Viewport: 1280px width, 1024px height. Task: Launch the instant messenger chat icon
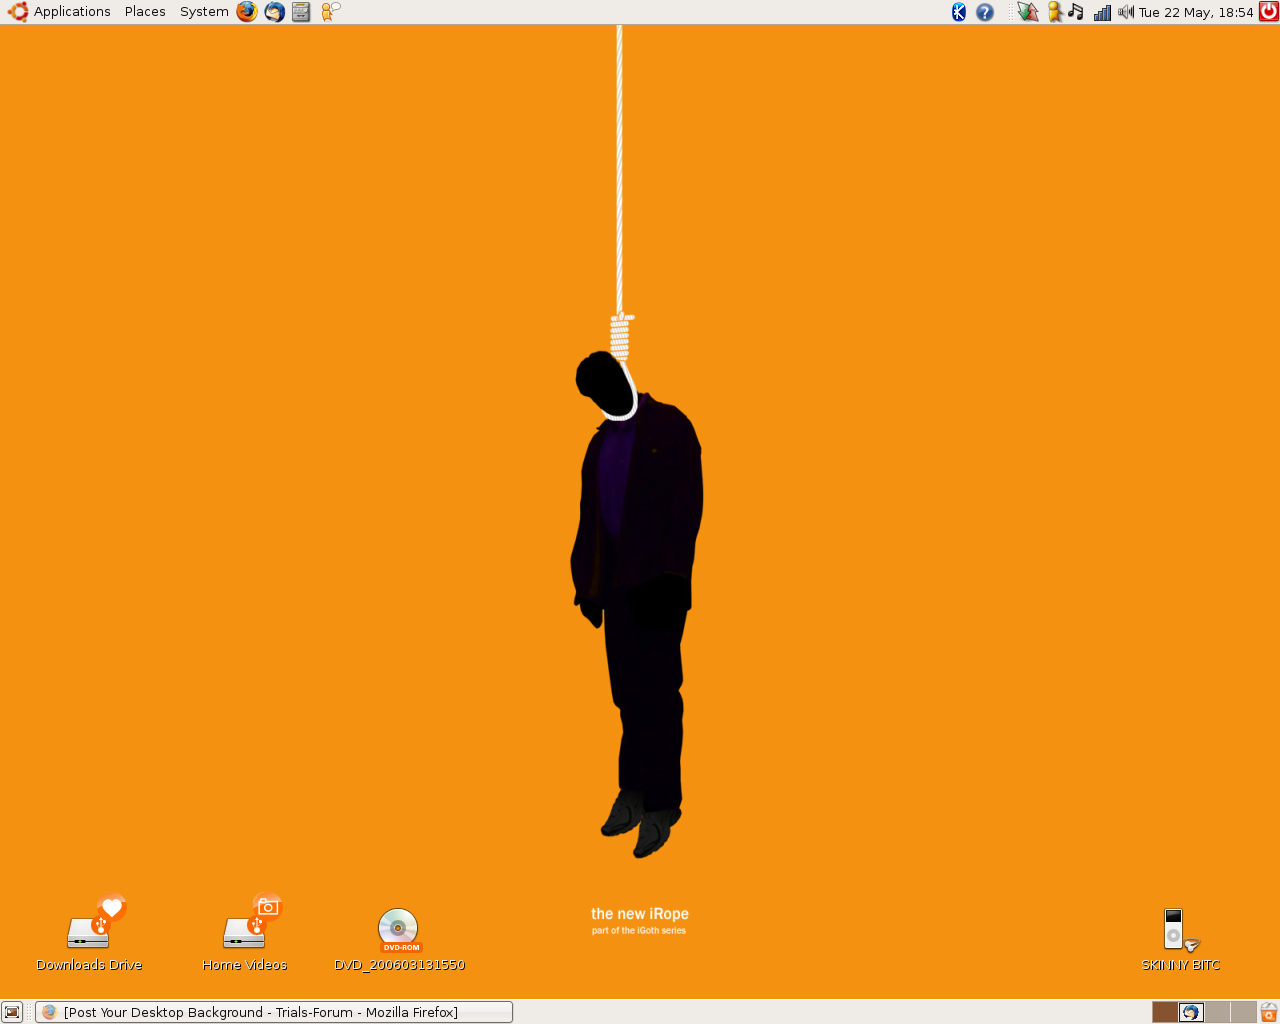tap(330, 12)
